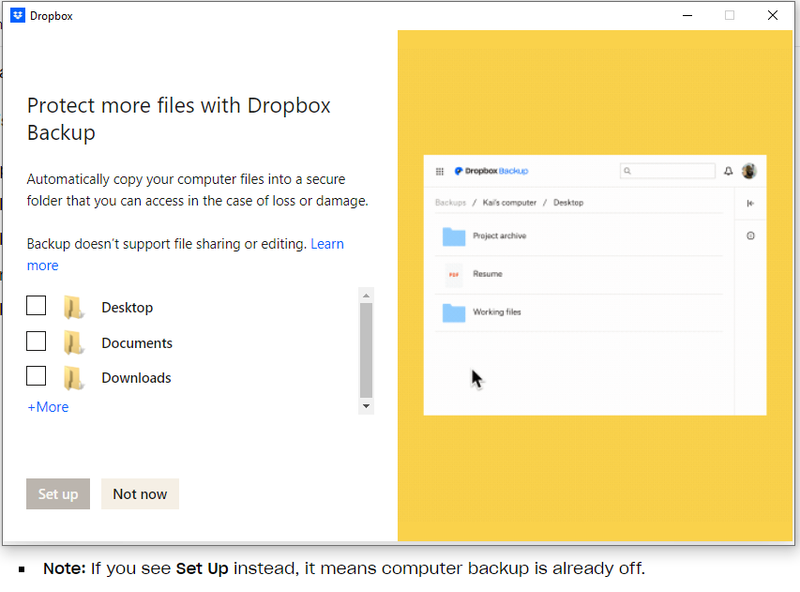800x592 pixels.
Task: Click the user avatar in preview
Action: point(749,171)
